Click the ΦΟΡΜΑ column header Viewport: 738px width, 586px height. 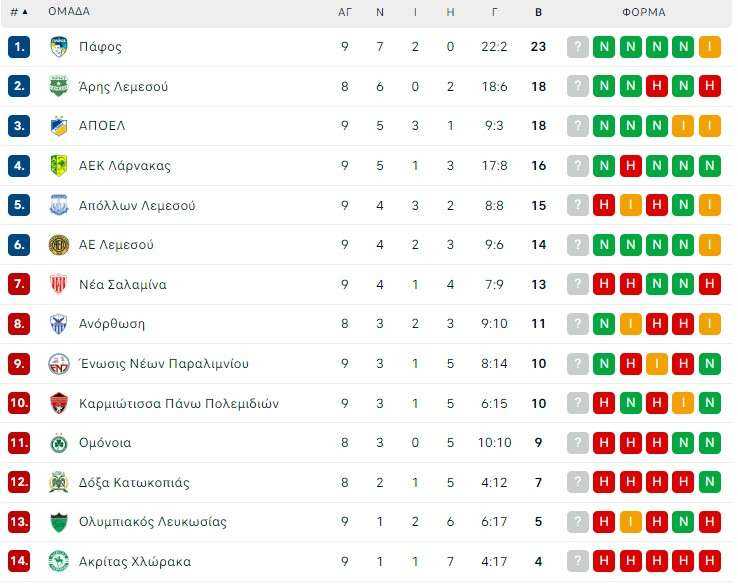(644, 12)
